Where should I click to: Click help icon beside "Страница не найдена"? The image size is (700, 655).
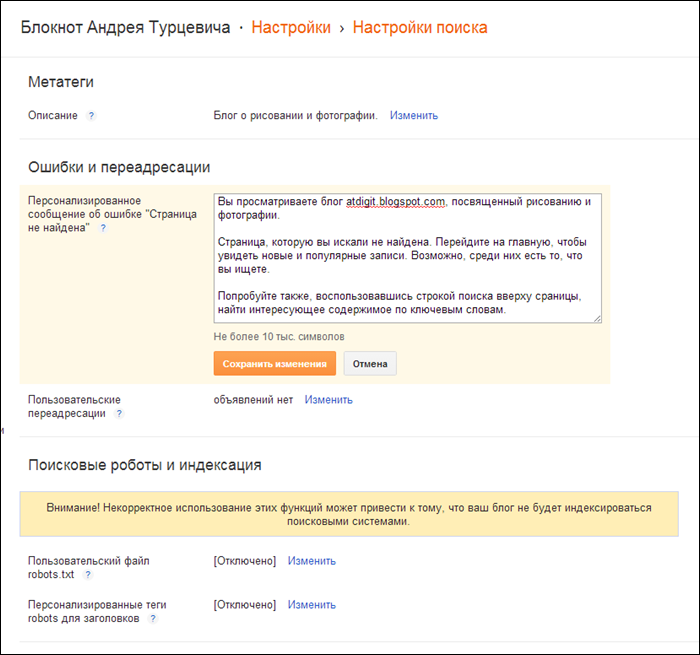[103, 228]
